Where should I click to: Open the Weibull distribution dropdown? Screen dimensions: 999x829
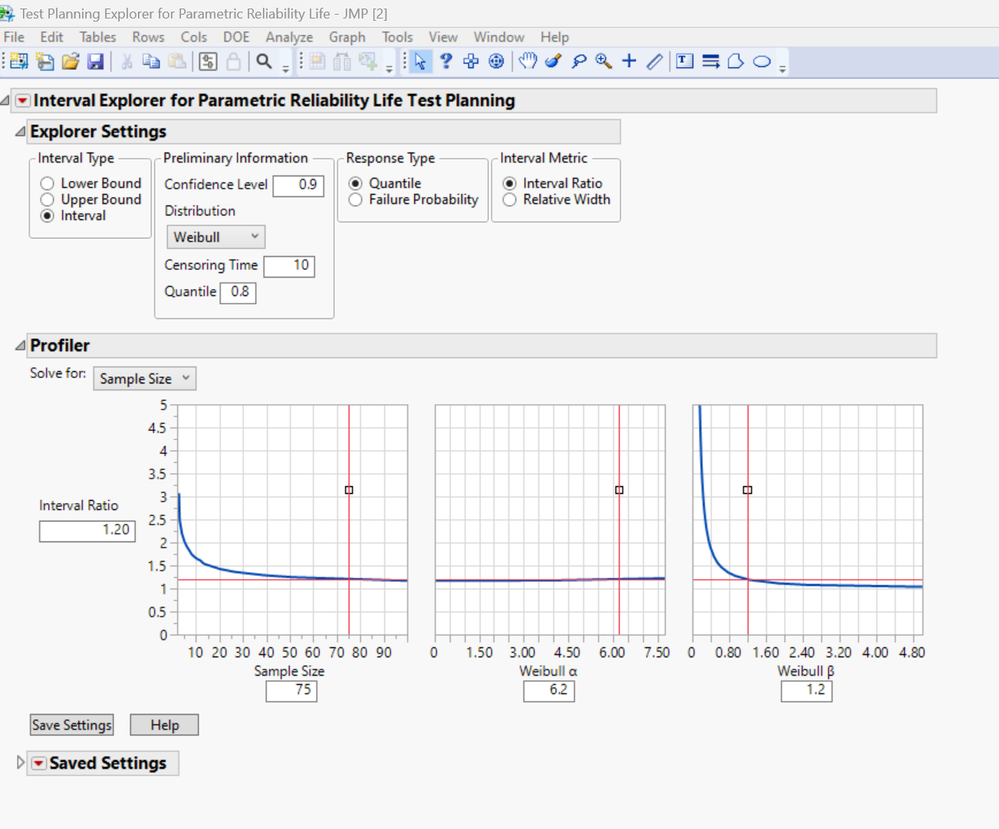pyautogui.click(x=215, y=237)
